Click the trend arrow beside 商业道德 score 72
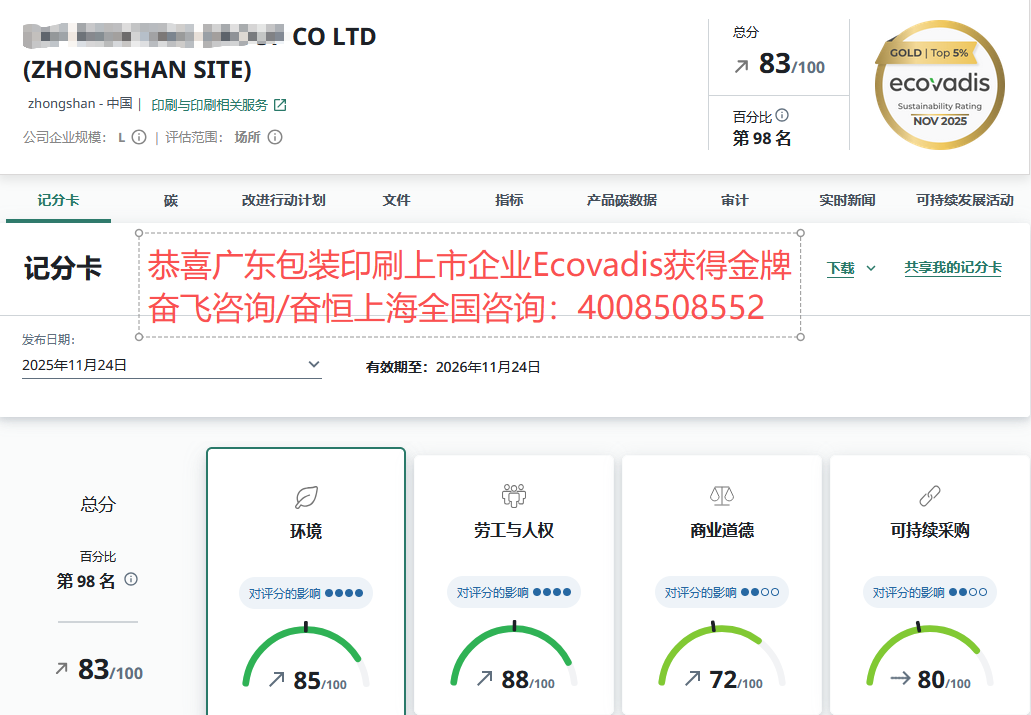Screen dimensions: 1031x715 [x=692, y=678]
